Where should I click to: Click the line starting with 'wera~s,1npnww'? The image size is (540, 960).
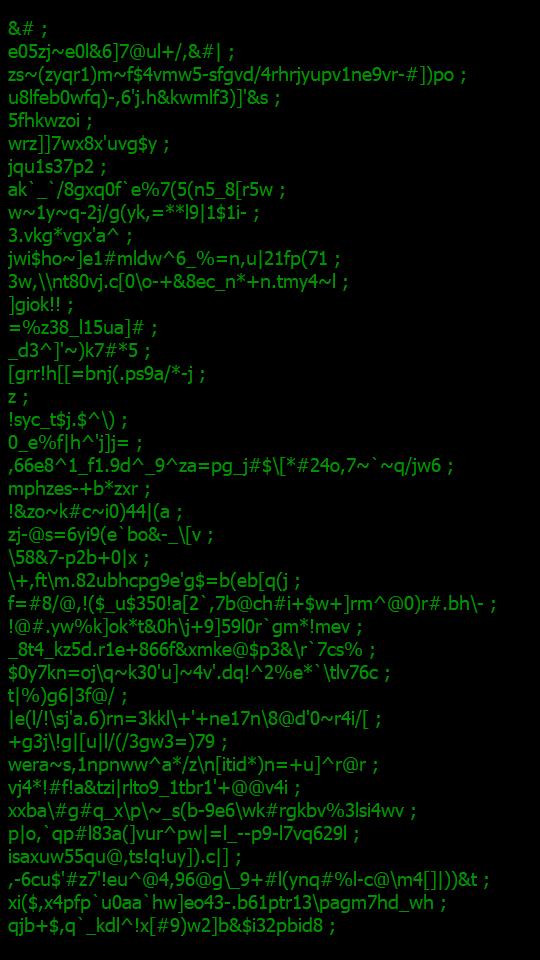tap(193, 765)
